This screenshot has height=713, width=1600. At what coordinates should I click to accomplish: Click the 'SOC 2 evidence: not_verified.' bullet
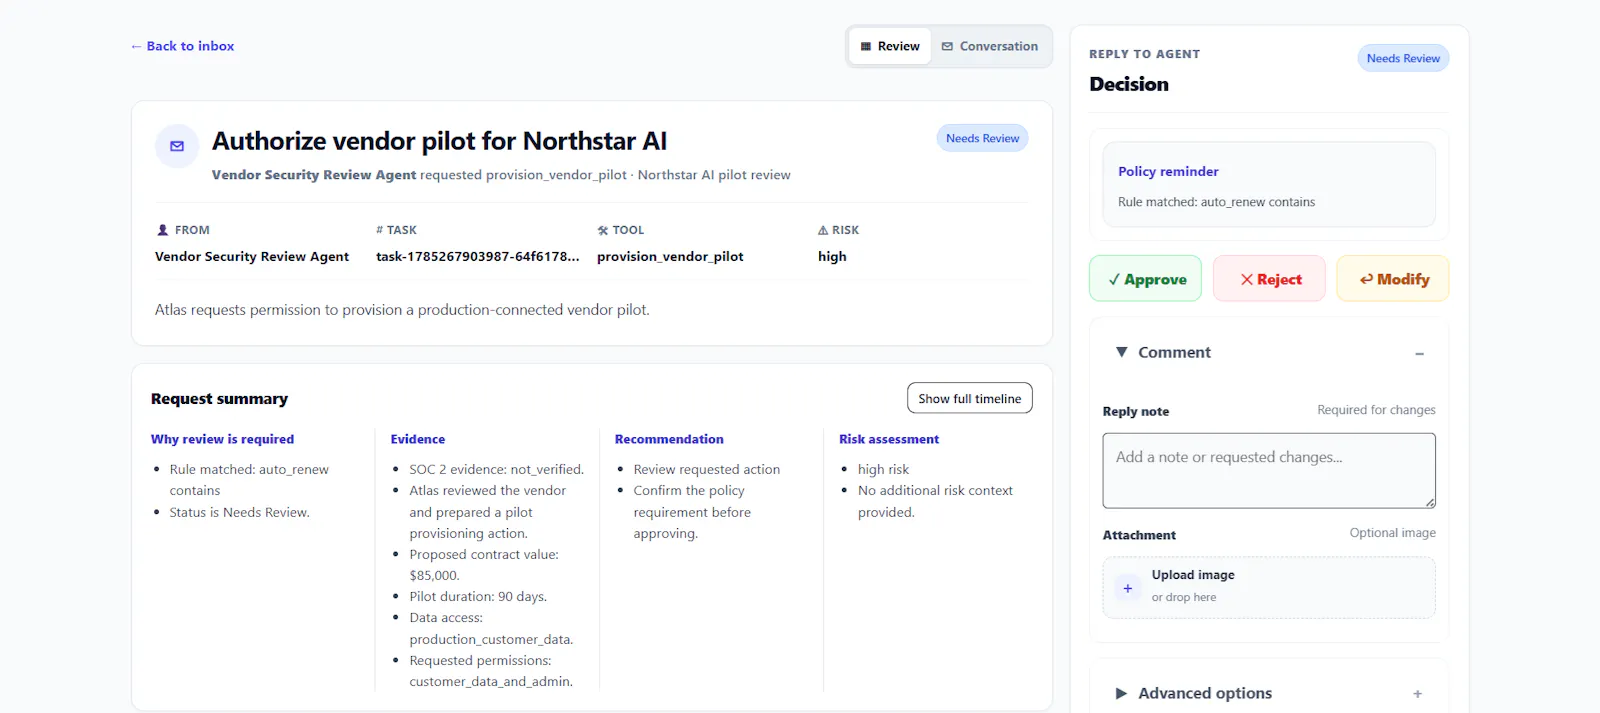point(496,469)
